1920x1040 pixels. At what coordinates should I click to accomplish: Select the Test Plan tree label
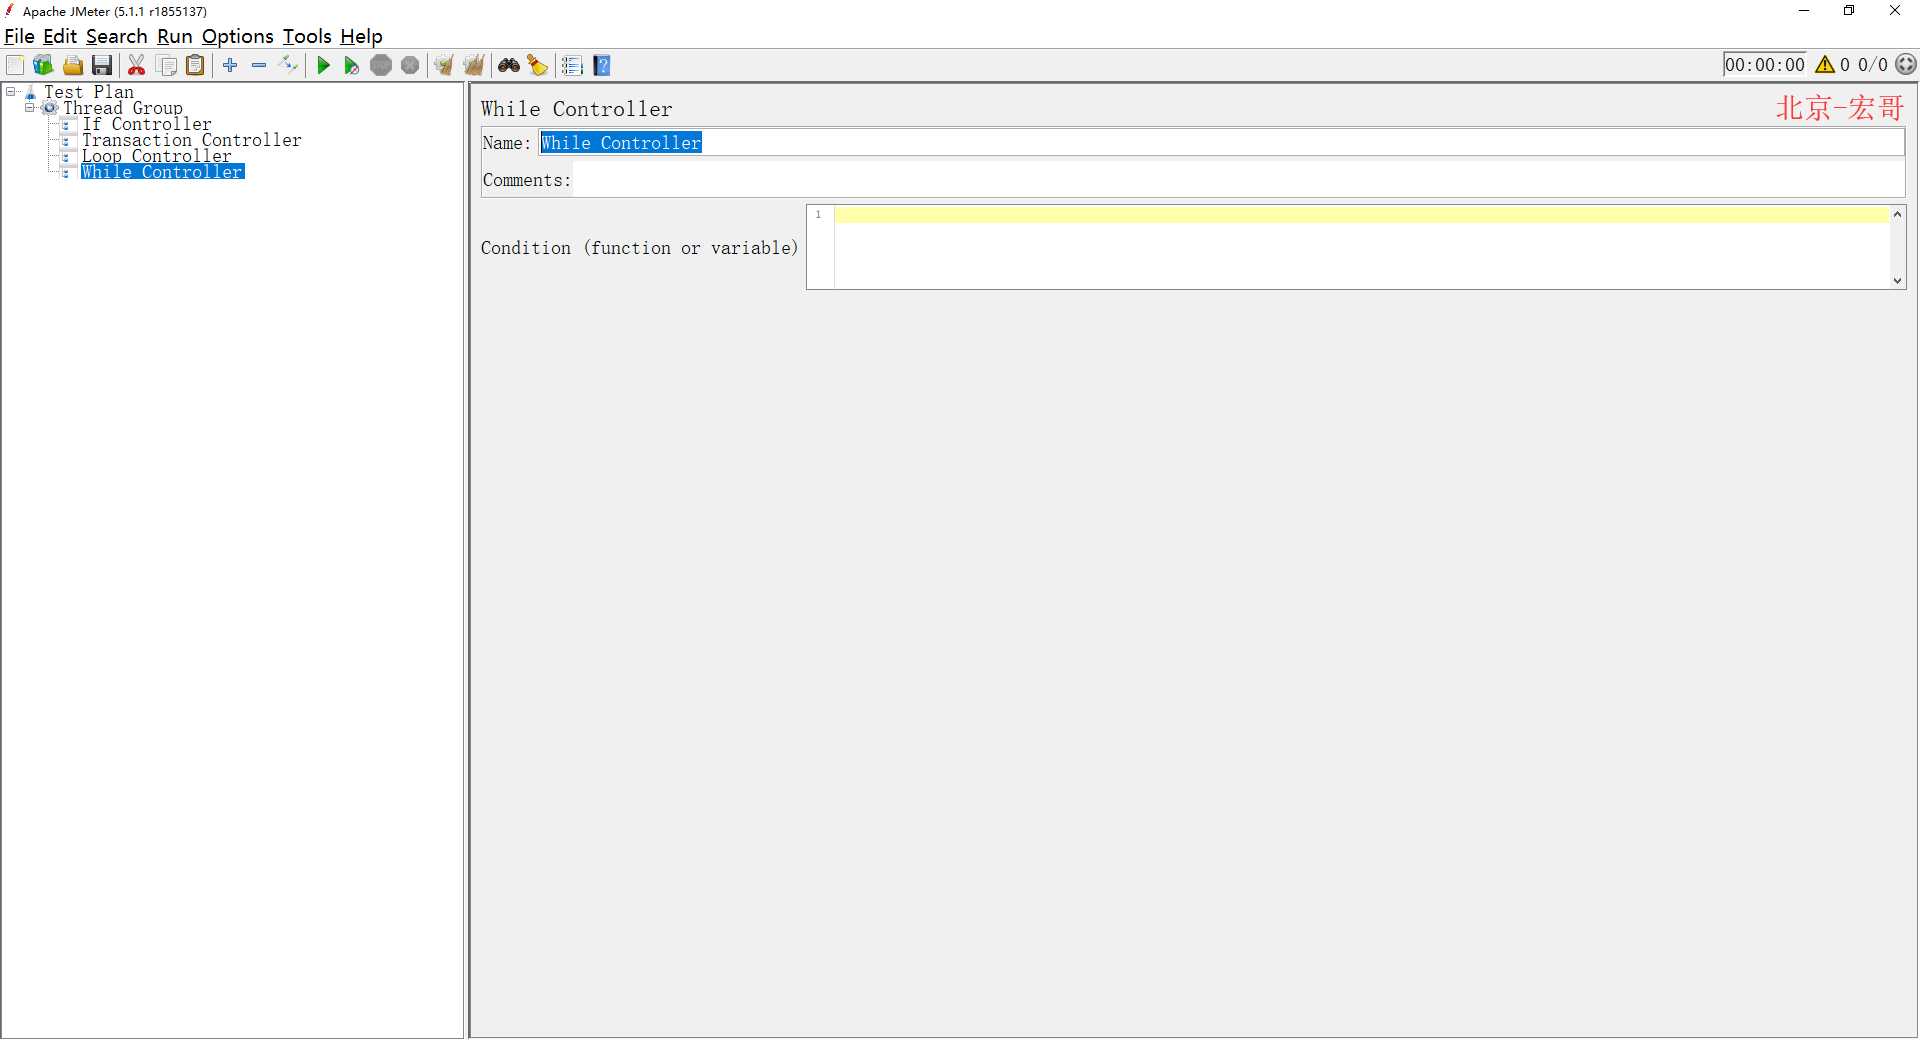click(x=88, y=92)
